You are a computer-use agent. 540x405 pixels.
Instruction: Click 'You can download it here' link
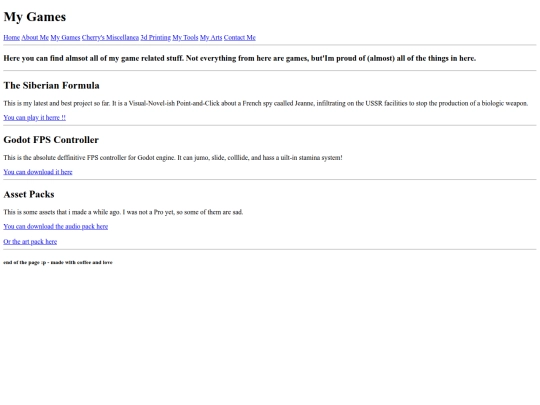38,172
